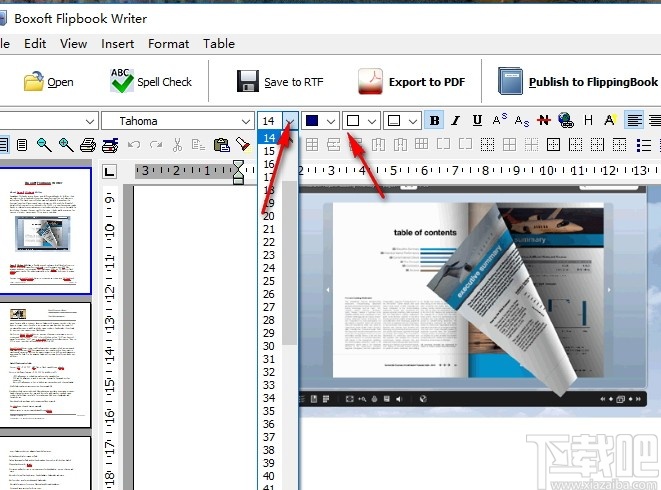Click the insert table row icon
661x490 pixels.
(x=333, y=145)
